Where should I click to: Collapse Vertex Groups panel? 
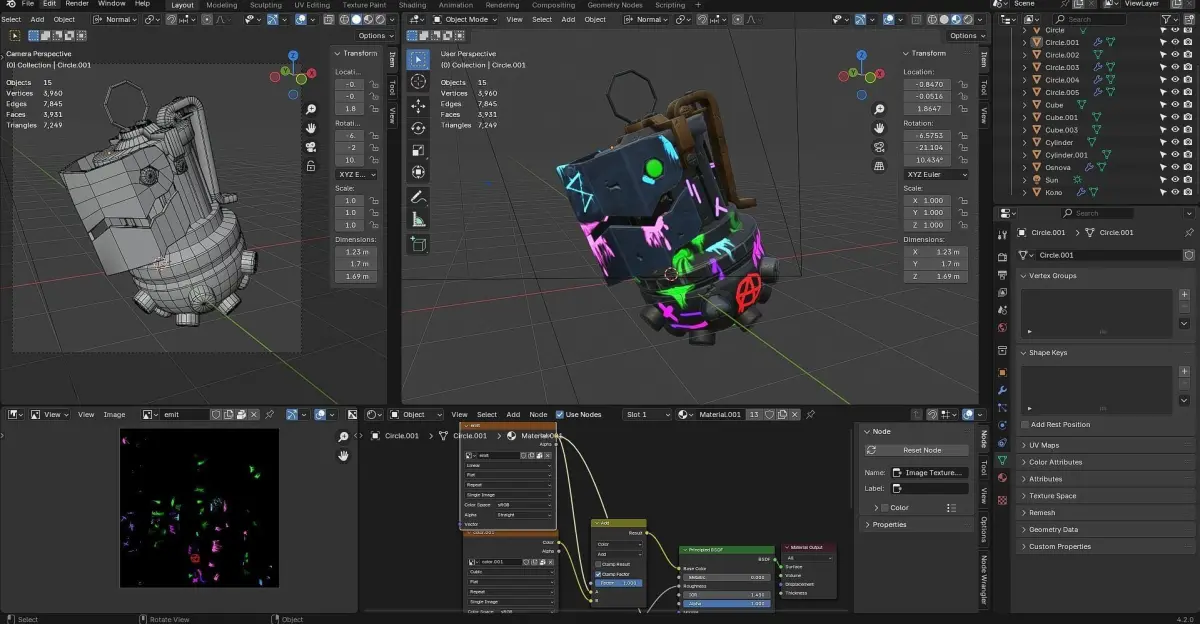point(1105,275)
